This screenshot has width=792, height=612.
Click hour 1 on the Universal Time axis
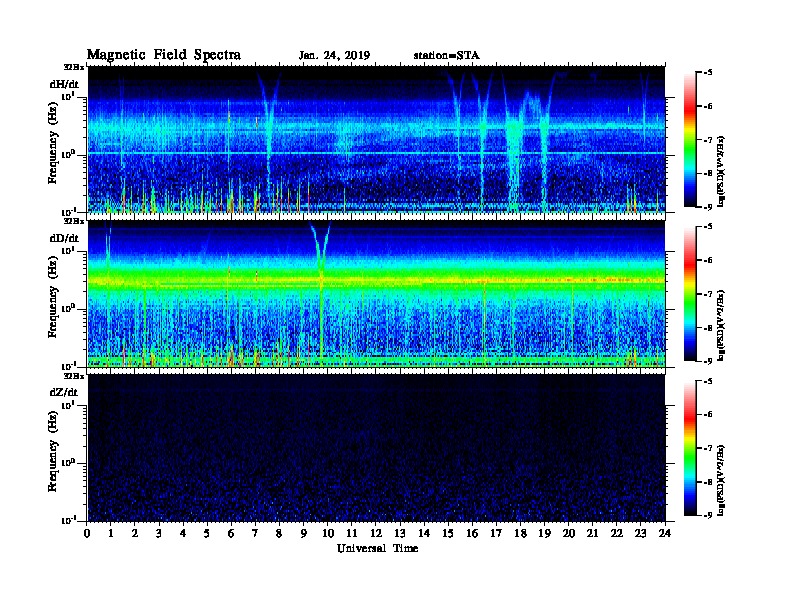(x=111, y=534)
